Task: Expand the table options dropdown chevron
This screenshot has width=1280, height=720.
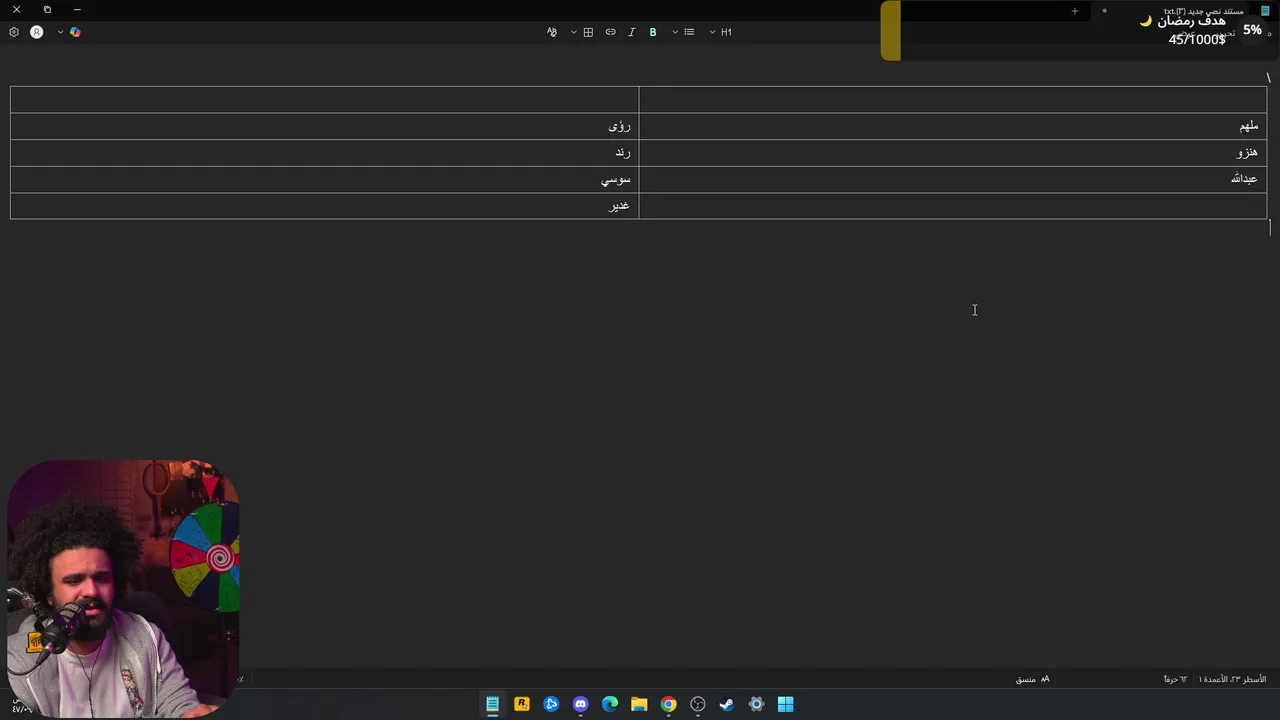Action: (x=574, y=32)
